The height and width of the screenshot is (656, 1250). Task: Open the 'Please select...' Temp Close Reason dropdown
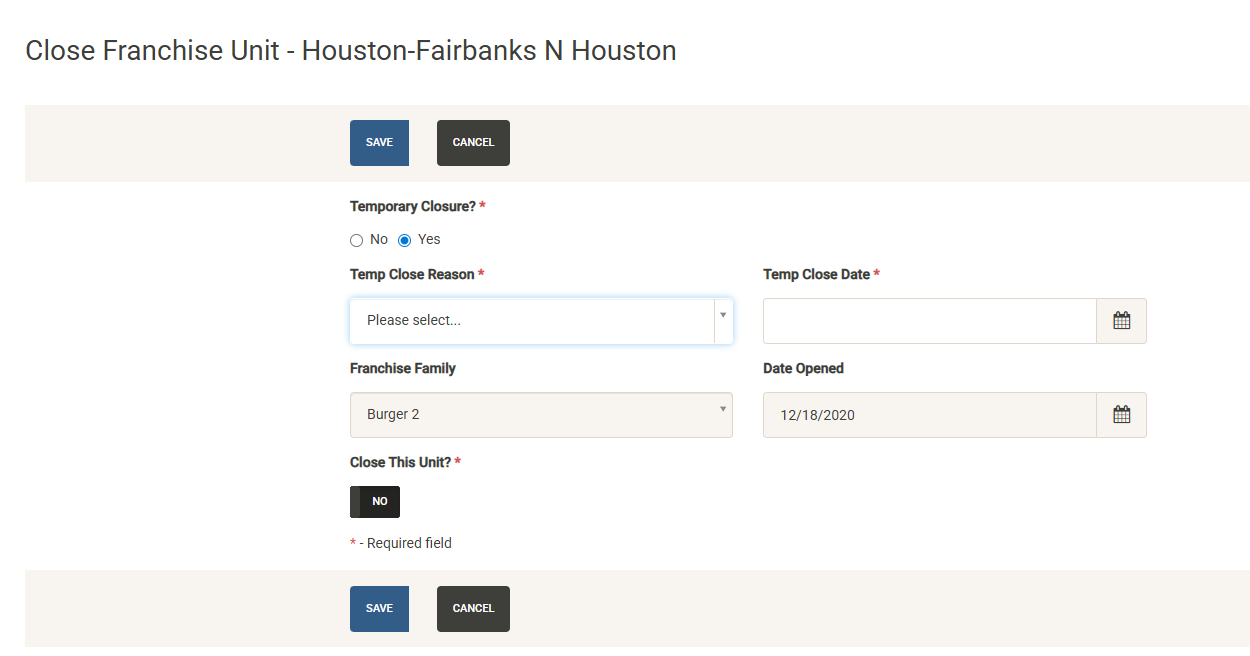tap(530, 321)
